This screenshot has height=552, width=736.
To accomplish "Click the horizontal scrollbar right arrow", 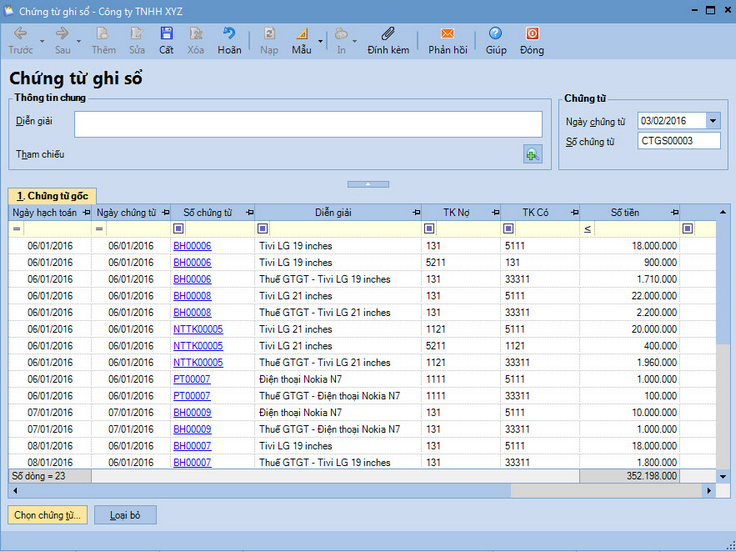I will tap(709, 491).
